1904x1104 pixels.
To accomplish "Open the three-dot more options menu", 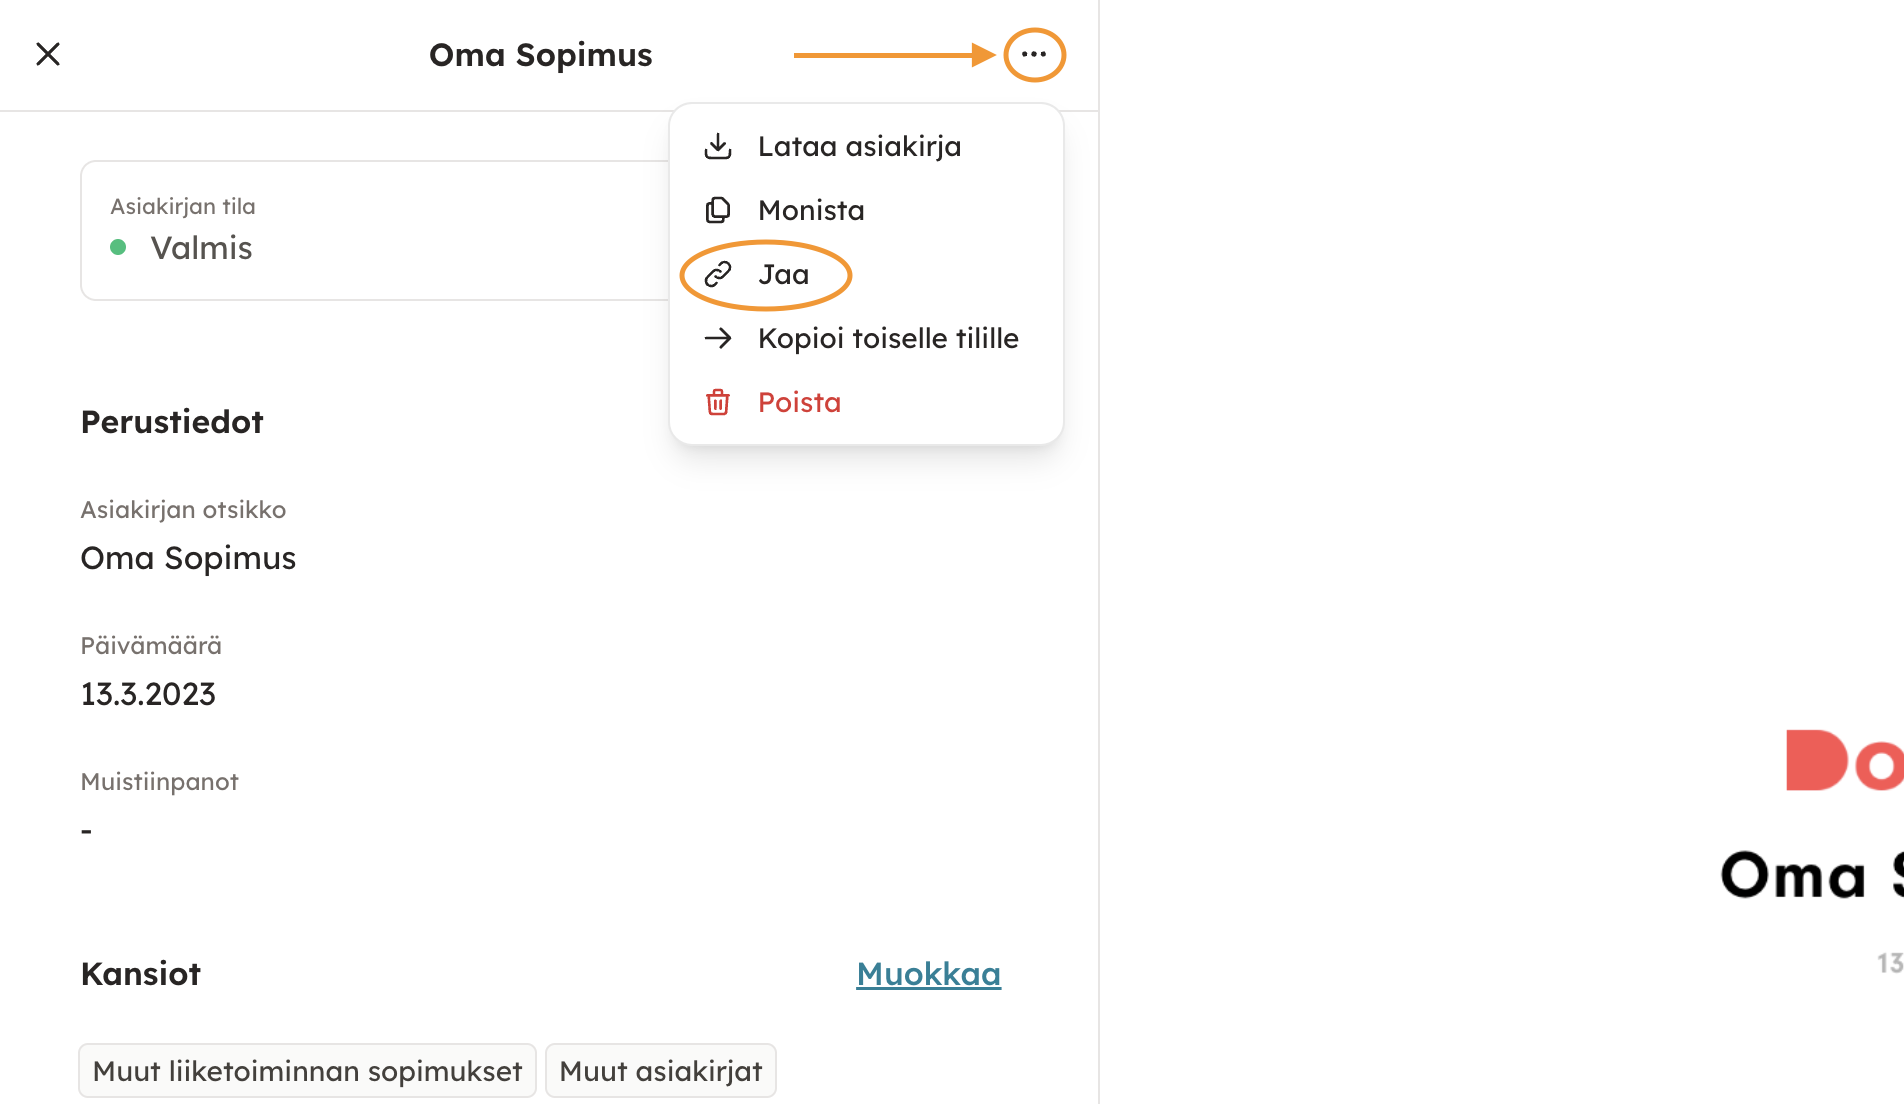I will pos(1034,55).
